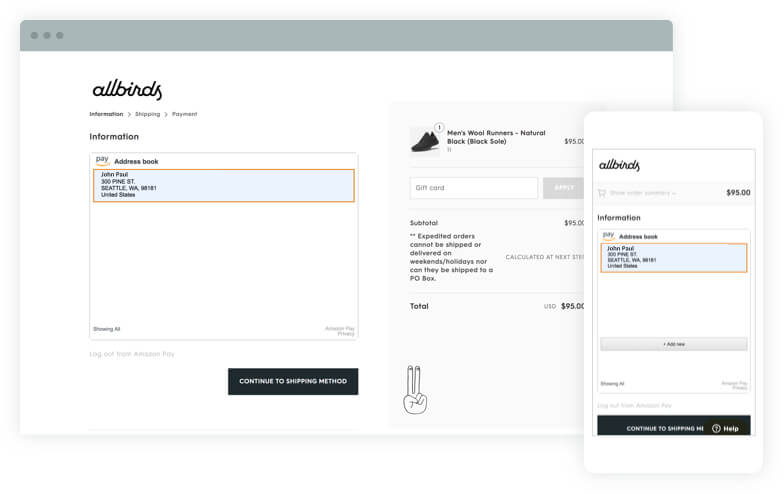
Task: Expand Show order summary in mobile view
Action: (643, 193)
